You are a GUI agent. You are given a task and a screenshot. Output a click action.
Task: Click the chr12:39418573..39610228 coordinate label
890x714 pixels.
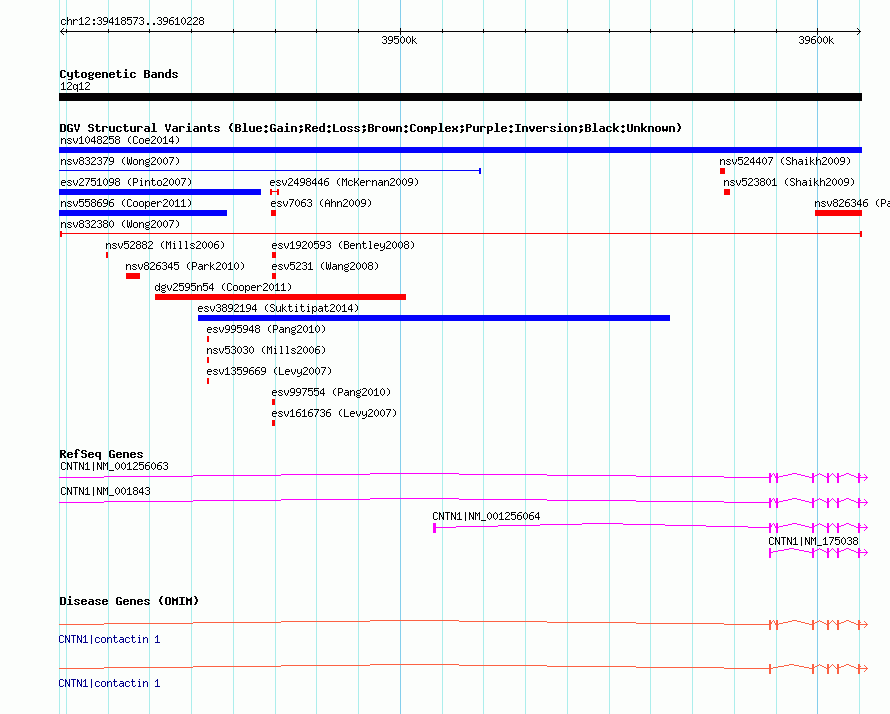(x=132, y=21)
